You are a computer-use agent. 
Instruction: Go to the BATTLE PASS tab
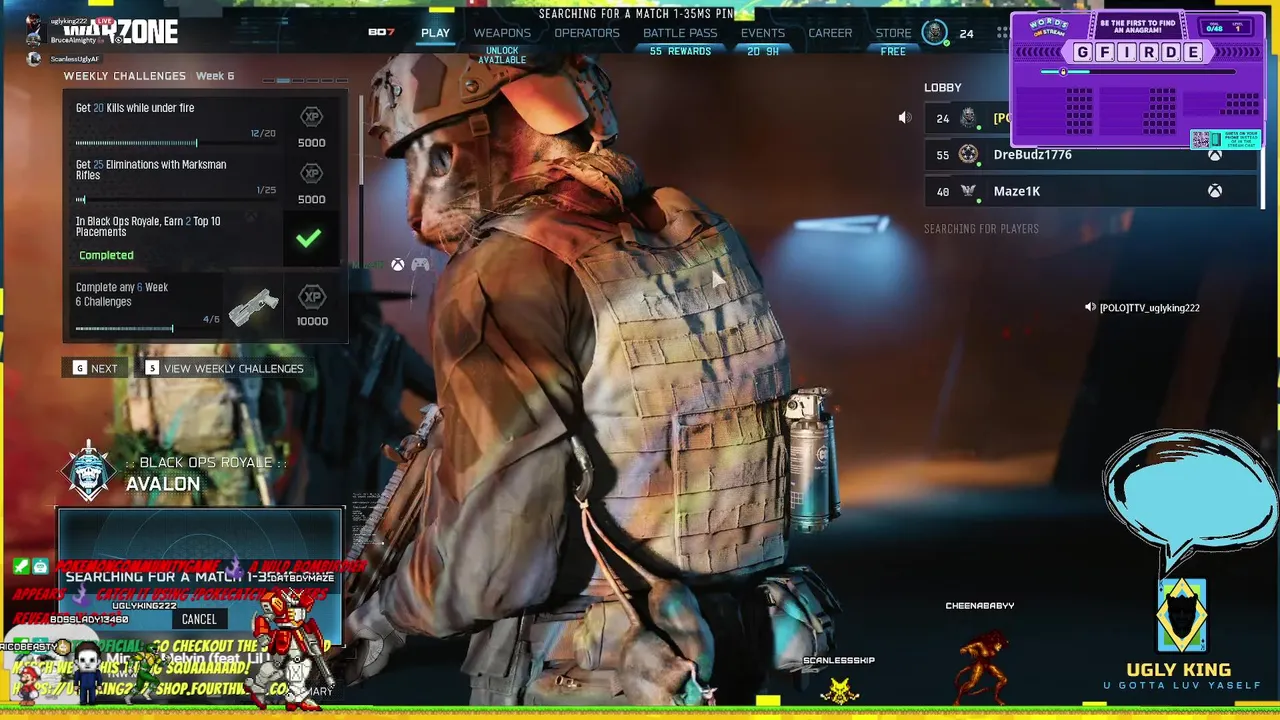[x=680, y=33]
